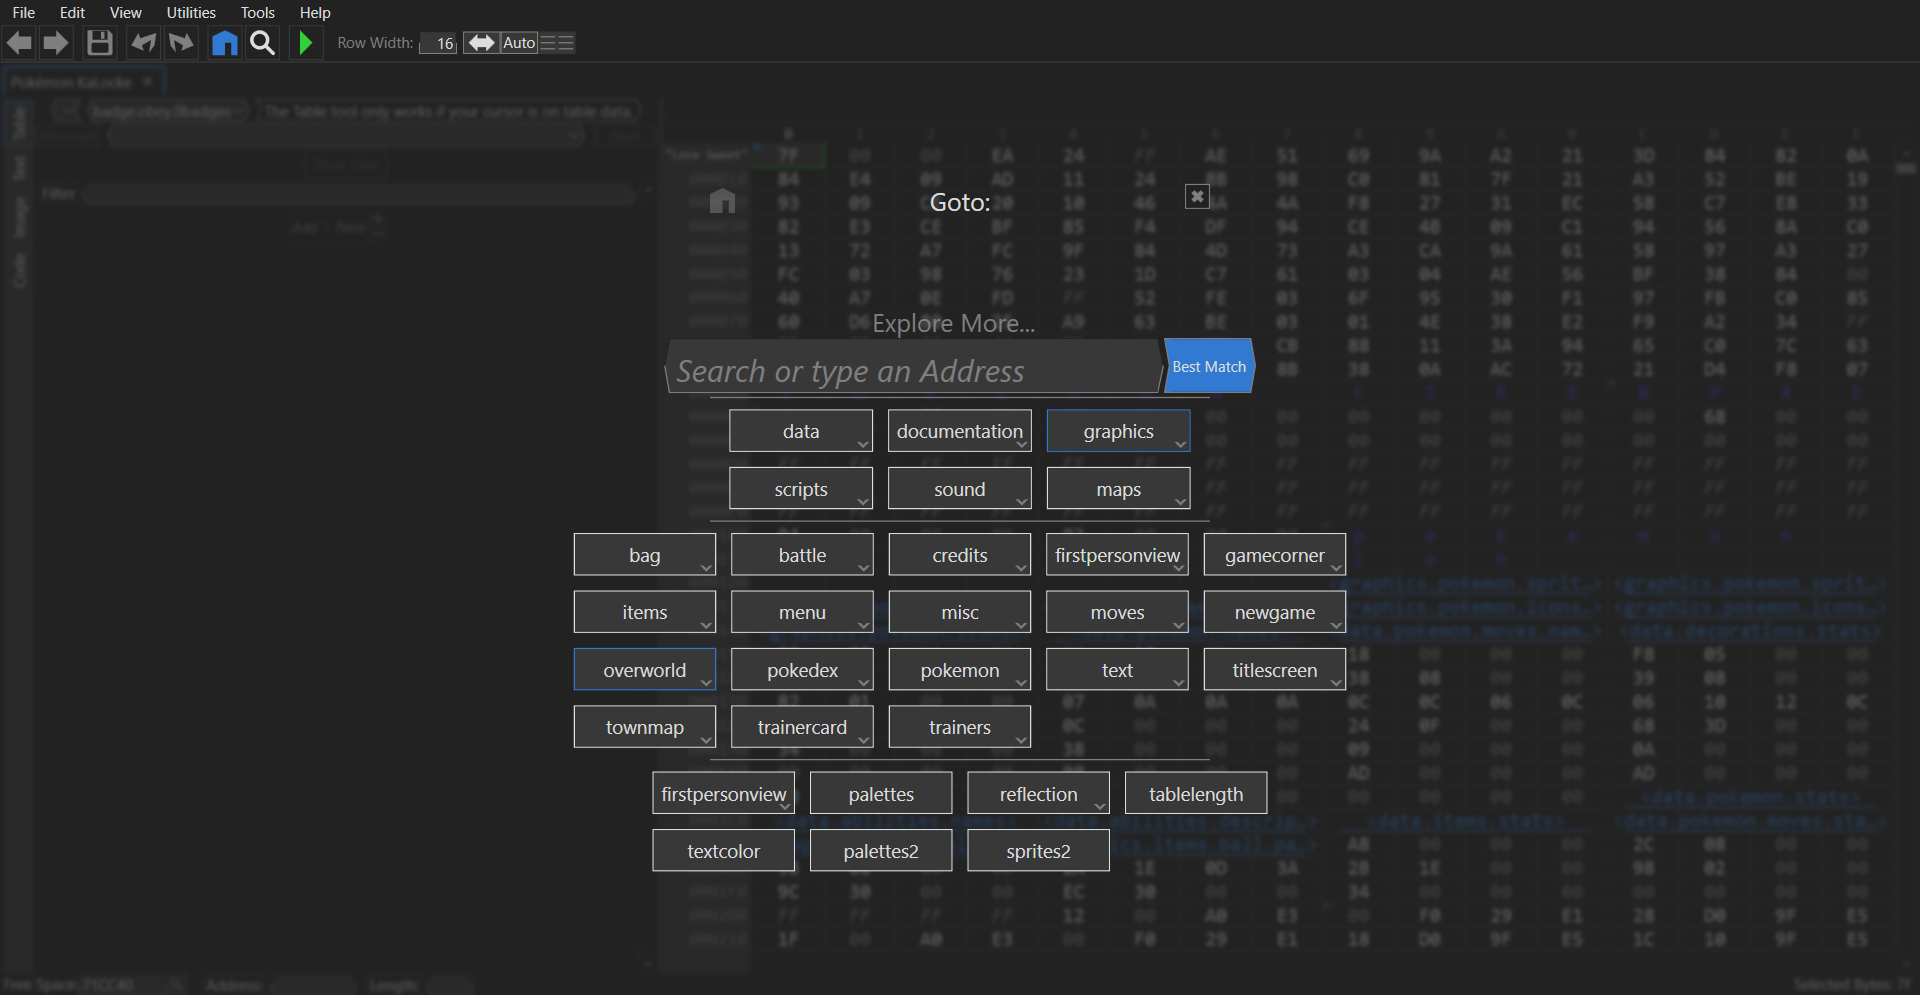Click the Redo arrow icon

click(181, 43)
